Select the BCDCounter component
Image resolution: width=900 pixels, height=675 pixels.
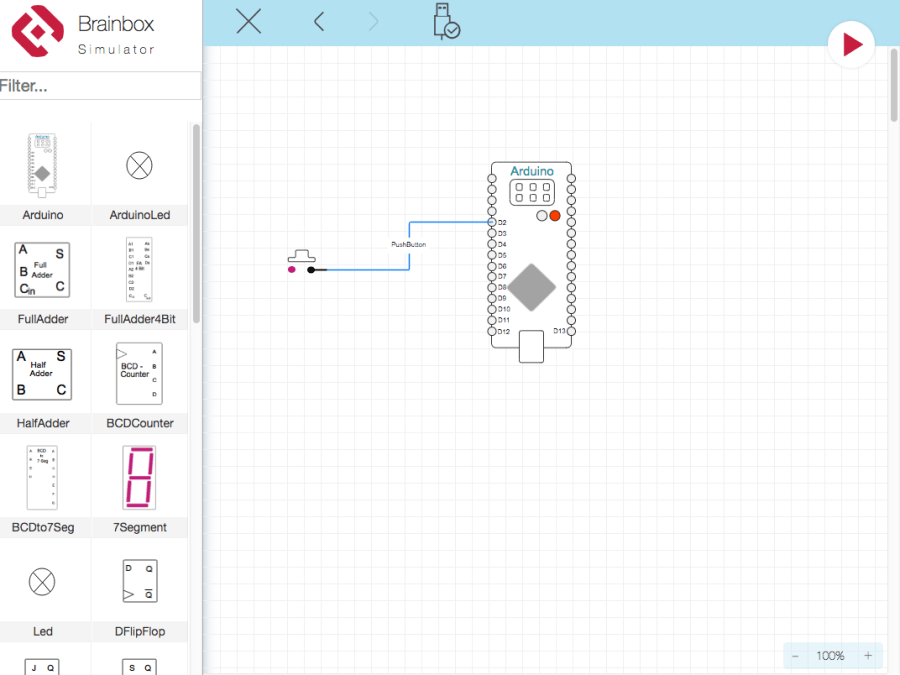coord(138,374)
